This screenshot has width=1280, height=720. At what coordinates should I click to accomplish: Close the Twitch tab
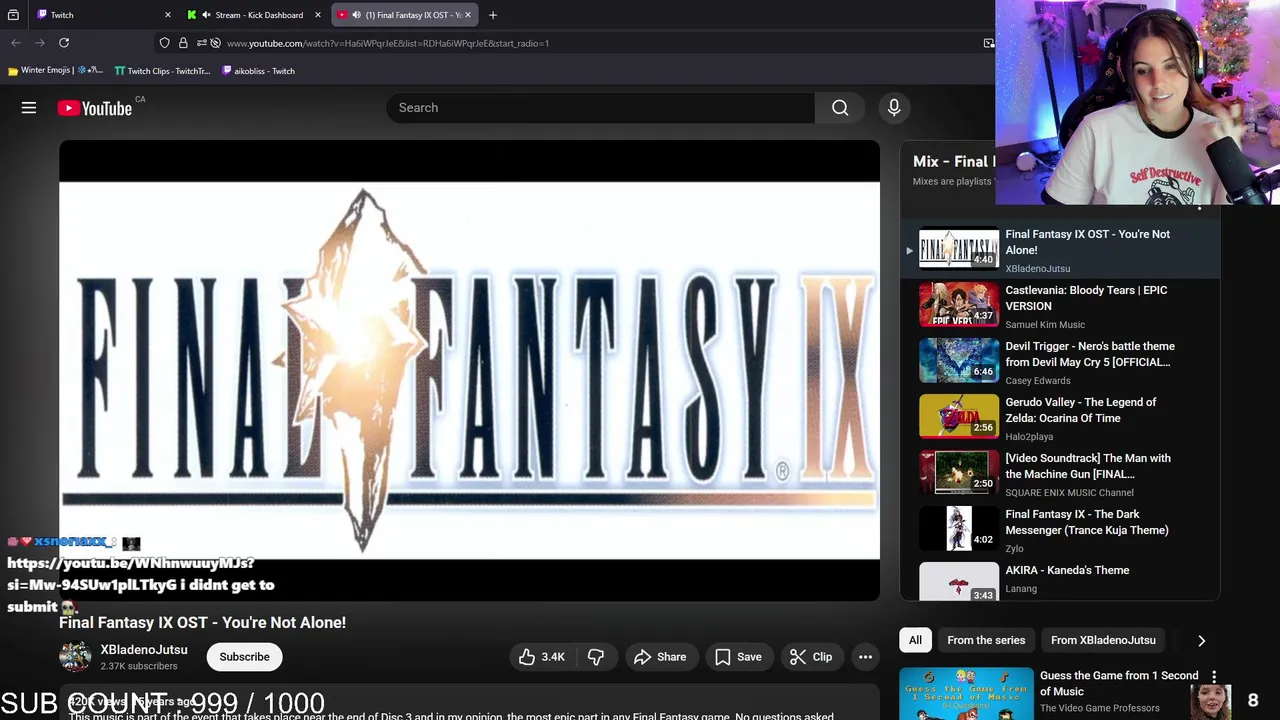tap(167, 15)
